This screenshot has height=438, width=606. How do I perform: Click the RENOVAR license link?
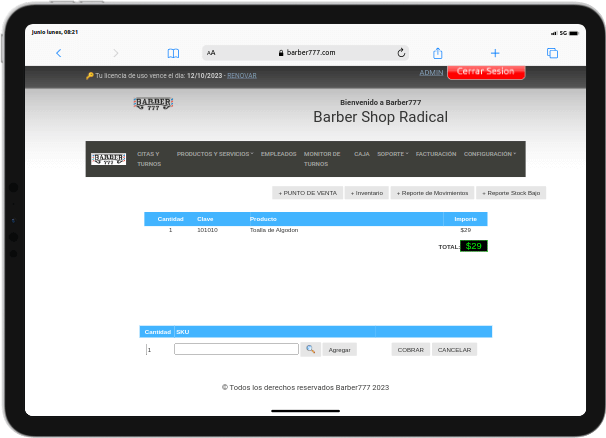pos(242,75)
